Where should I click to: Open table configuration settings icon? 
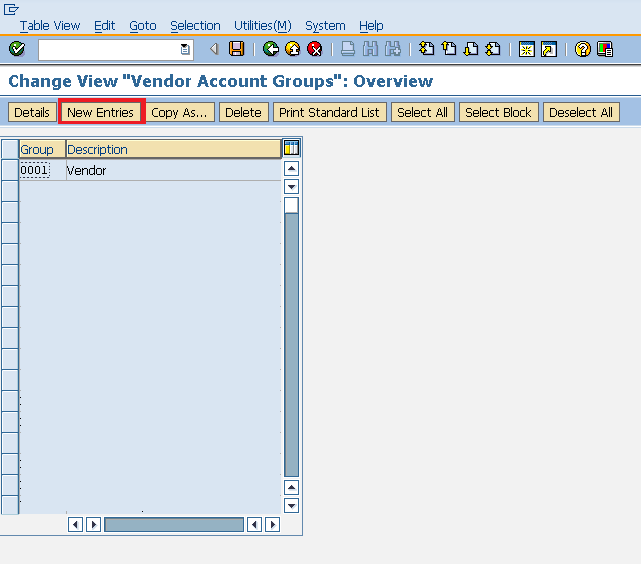(291, 148)
